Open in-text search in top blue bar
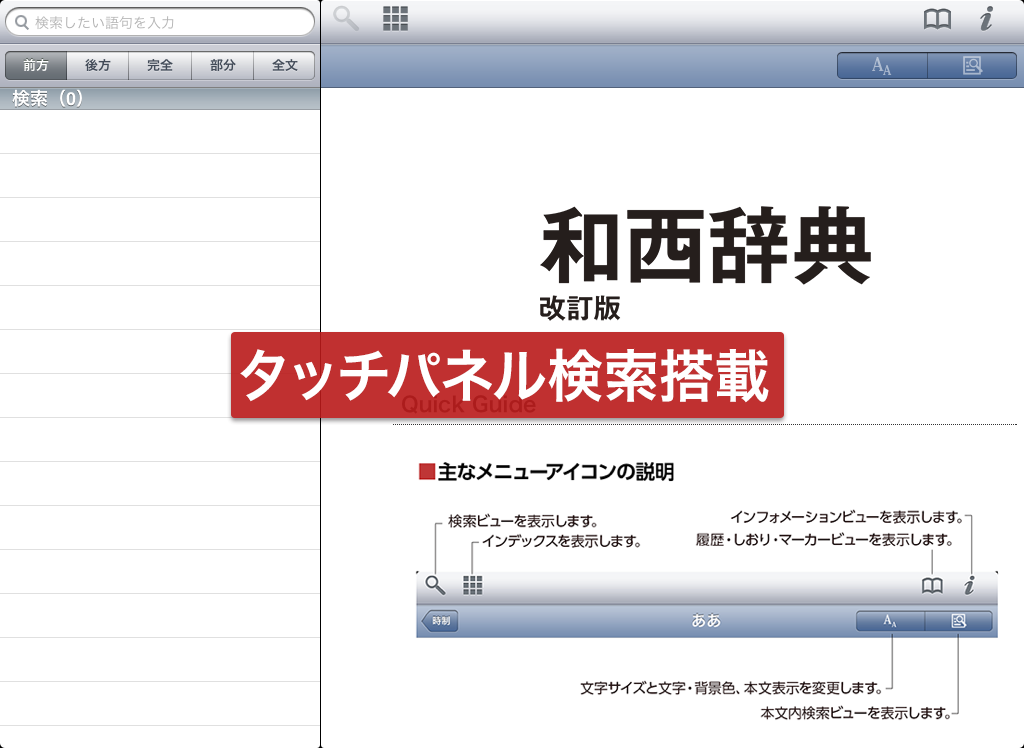 [x=971, y=66]
